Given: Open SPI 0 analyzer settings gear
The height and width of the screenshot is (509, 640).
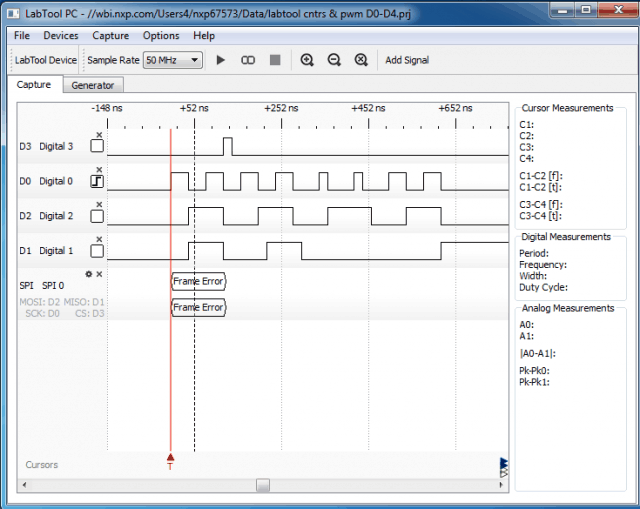Looking at the screenshot, I should pos(89,274).
